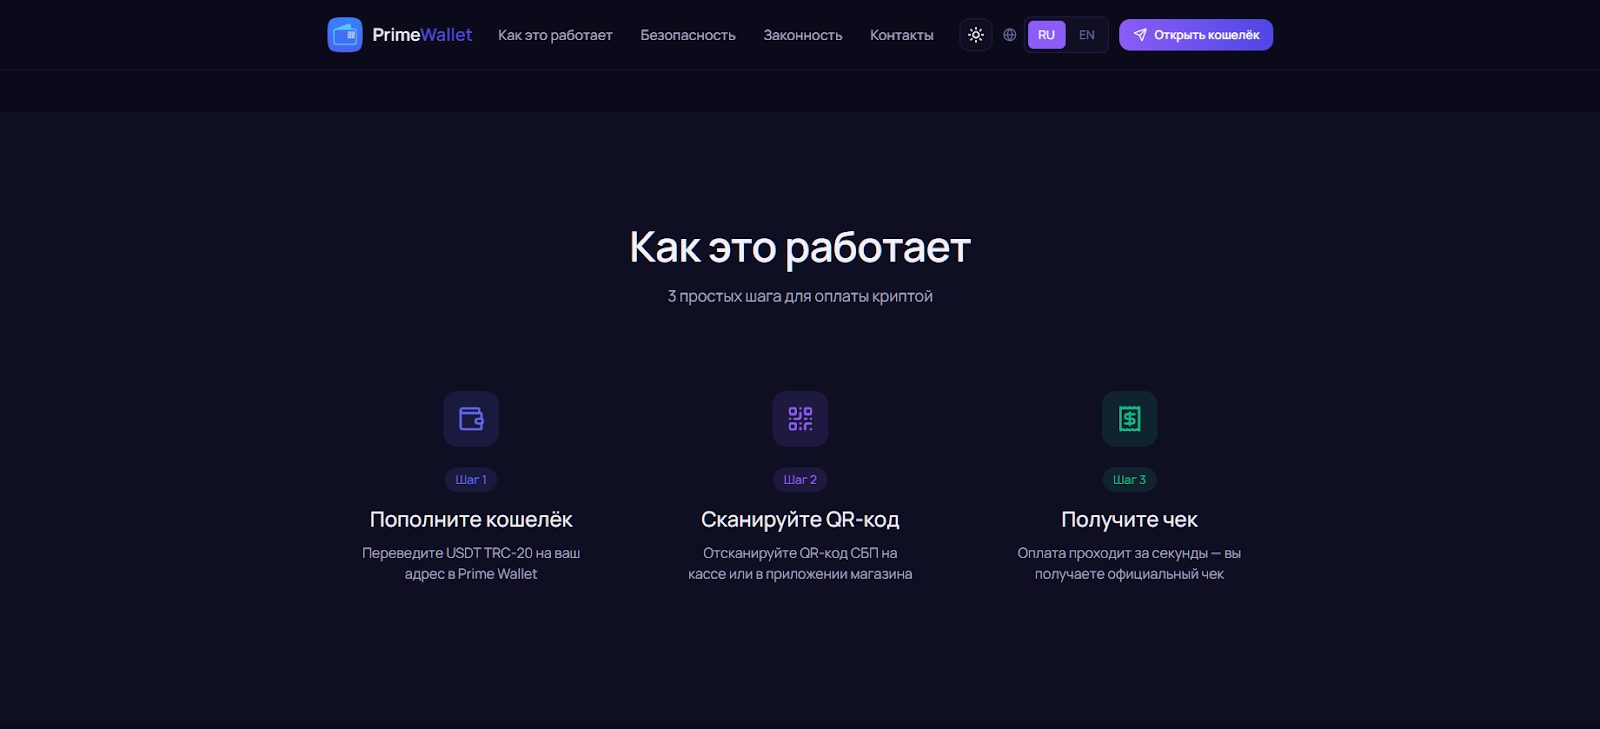Screen dimensions: 1600x729
Task: Click the green receipt icon above Шаг 3
Action: [1129, 419]
